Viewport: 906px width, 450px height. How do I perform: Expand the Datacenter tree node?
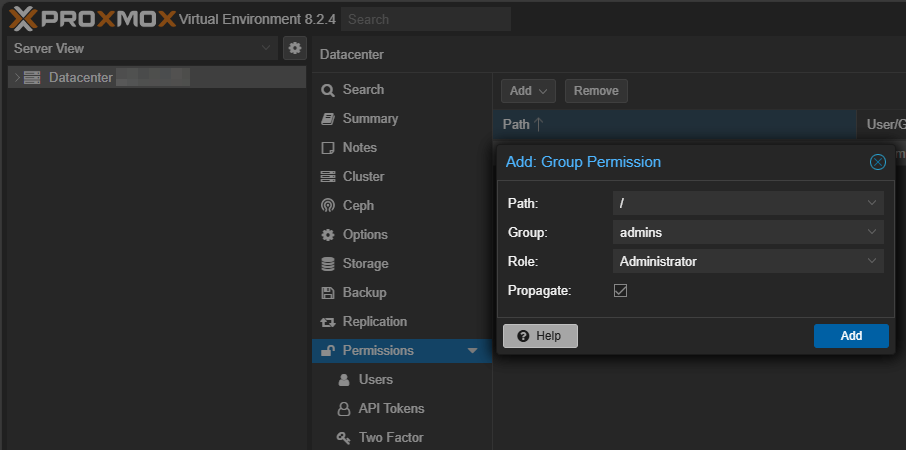[x=17, y=78]
